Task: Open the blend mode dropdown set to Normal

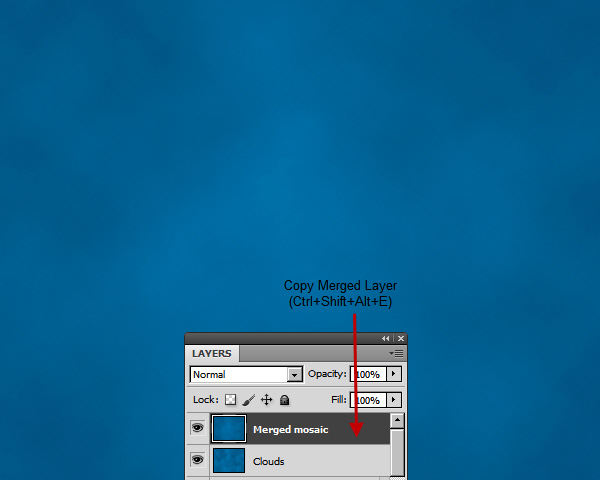Action: [x=294, y=374]
